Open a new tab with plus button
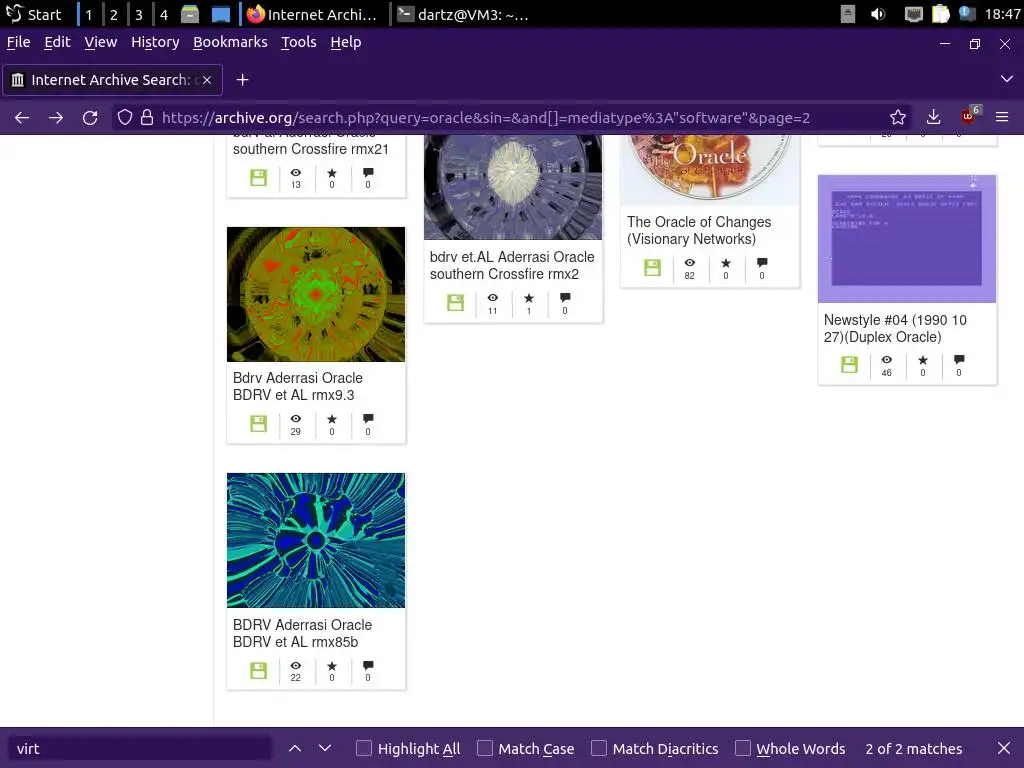This screenshot has width=1024, height=768. click(x=242, y=80)
